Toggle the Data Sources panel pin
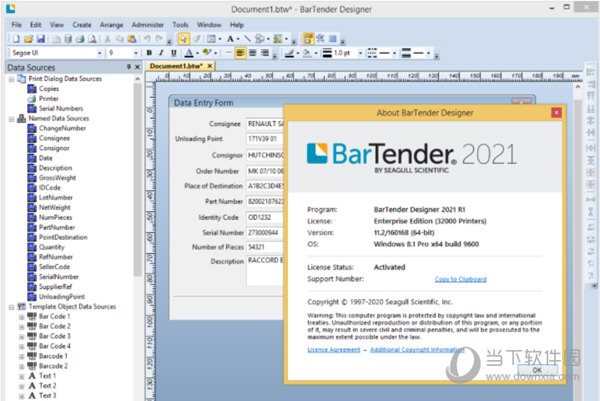The height and width of the screenshot is (401, 600). tap(129, 67)
